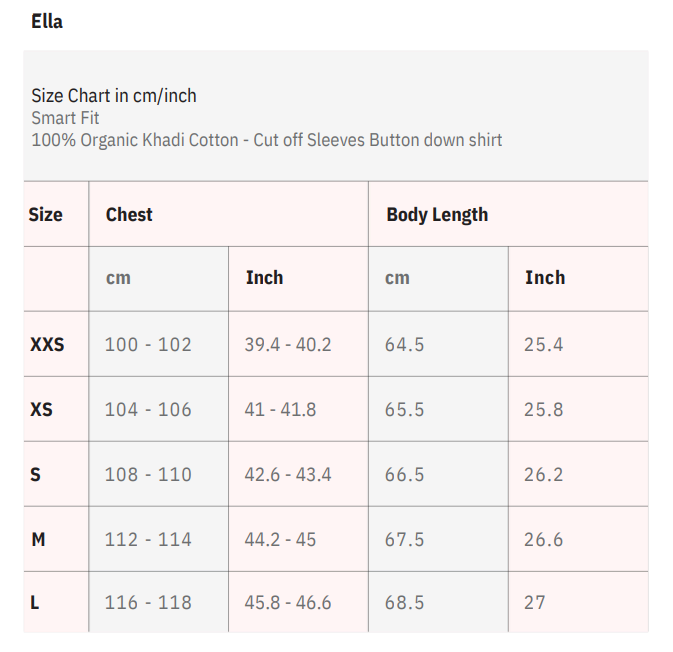Click the Smart Fit label
The width and height of the screenshot is (673, 652).
(65, 118)
